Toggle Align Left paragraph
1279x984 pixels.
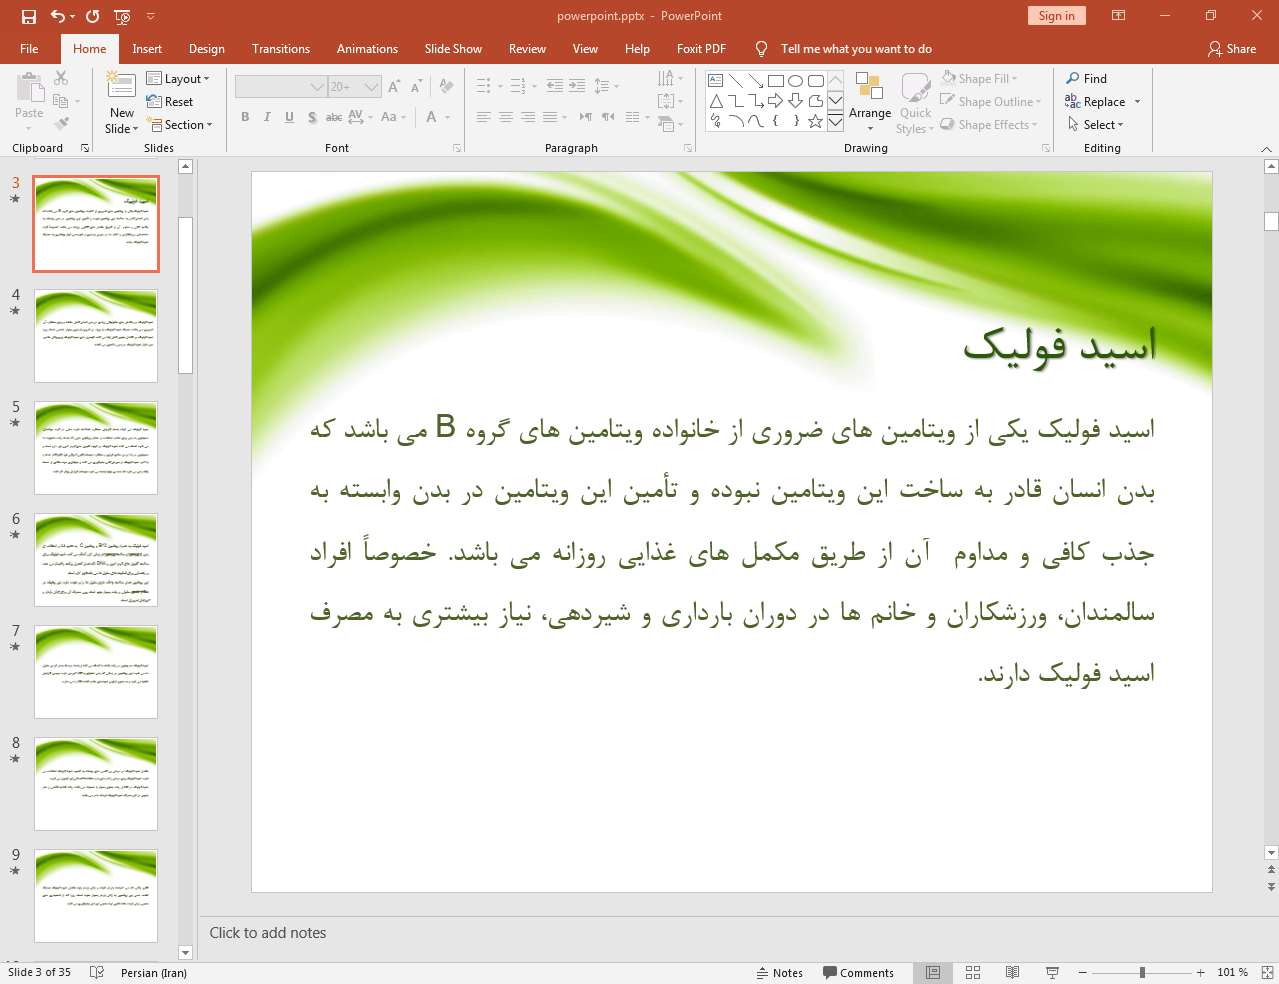point(483,117)
